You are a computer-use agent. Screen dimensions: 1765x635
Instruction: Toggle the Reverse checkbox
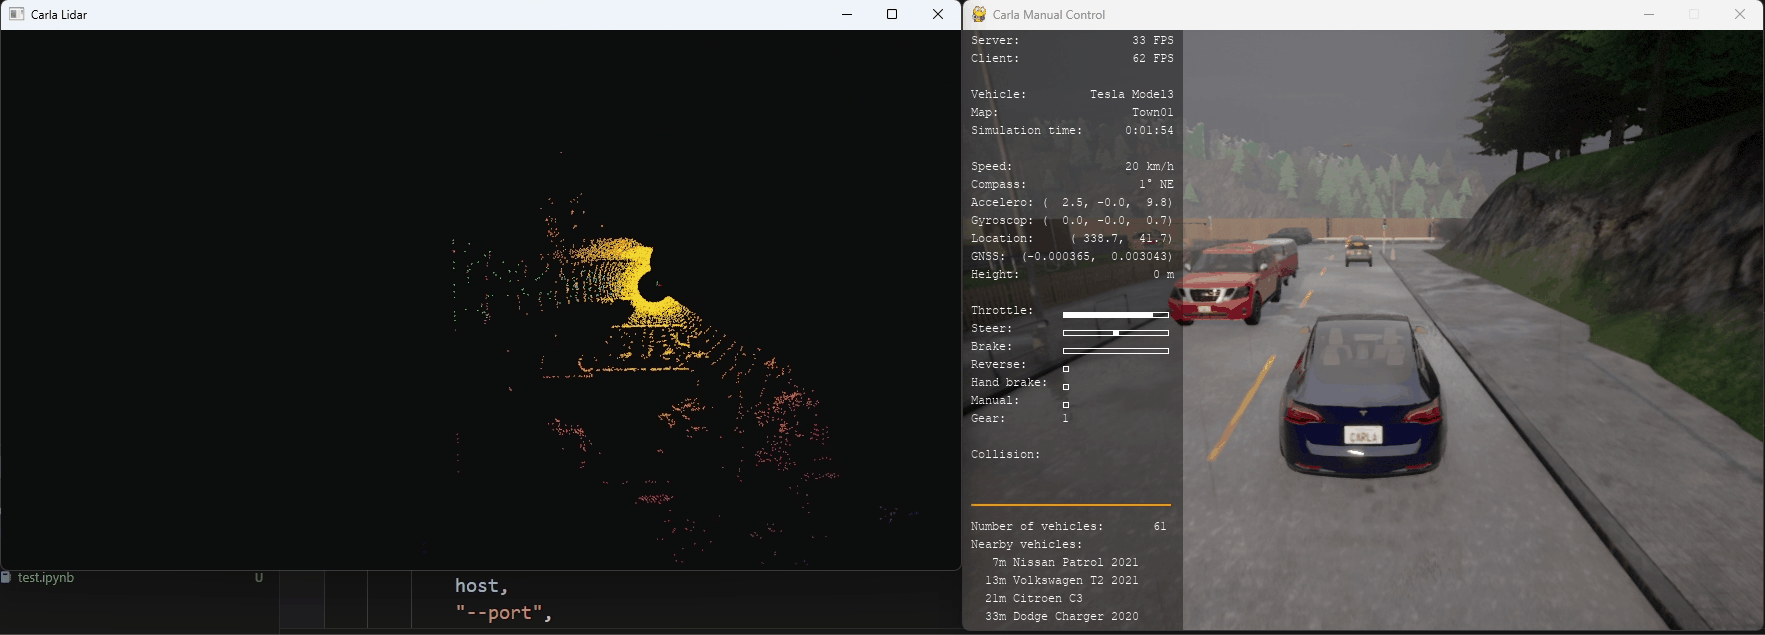[1066, 369]
